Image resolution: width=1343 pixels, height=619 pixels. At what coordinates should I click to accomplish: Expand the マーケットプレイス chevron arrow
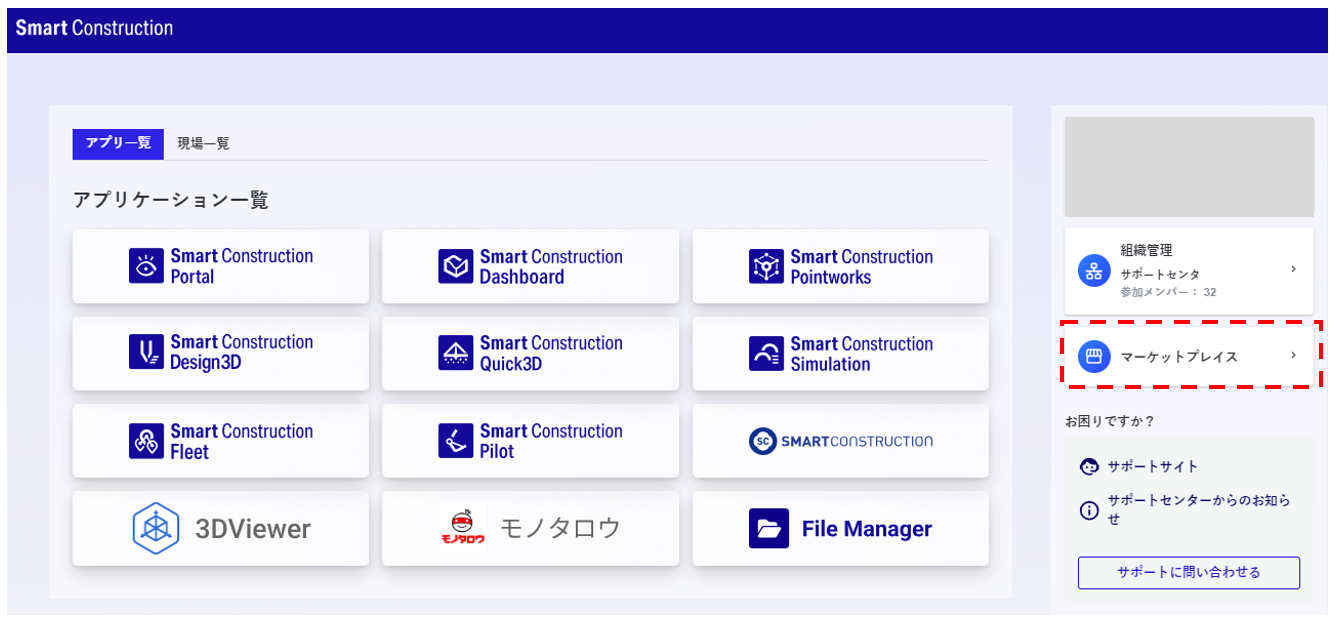(x=1293, y=355)
